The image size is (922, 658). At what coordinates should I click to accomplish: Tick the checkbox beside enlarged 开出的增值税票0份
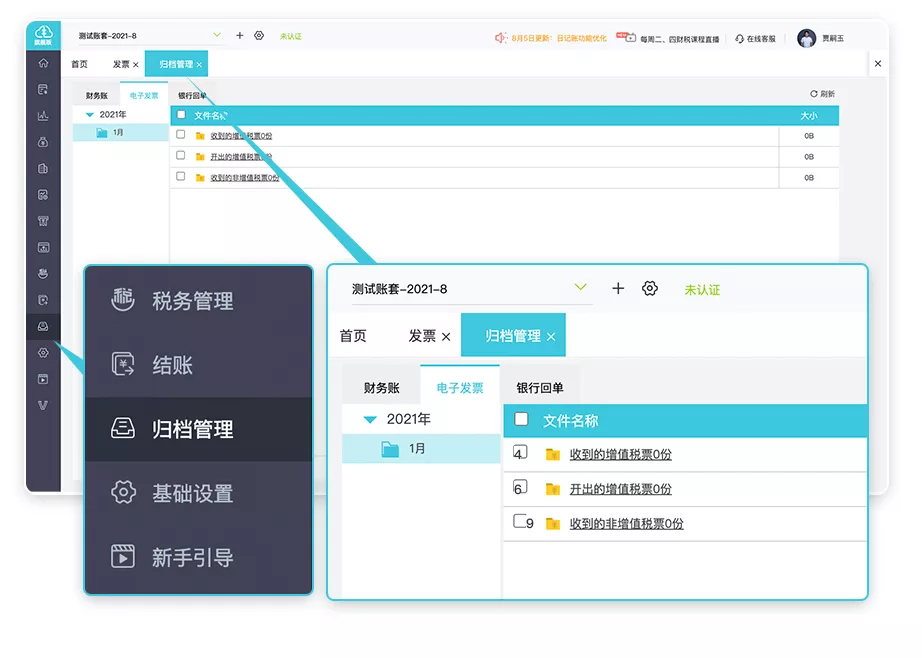519,488
